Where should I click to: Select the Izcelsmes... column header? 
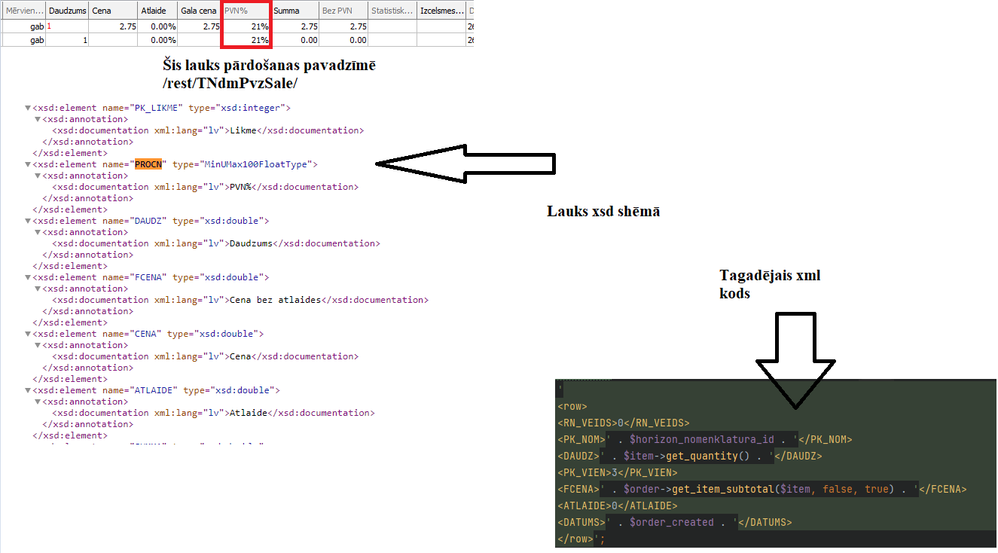tap(442, 11)
